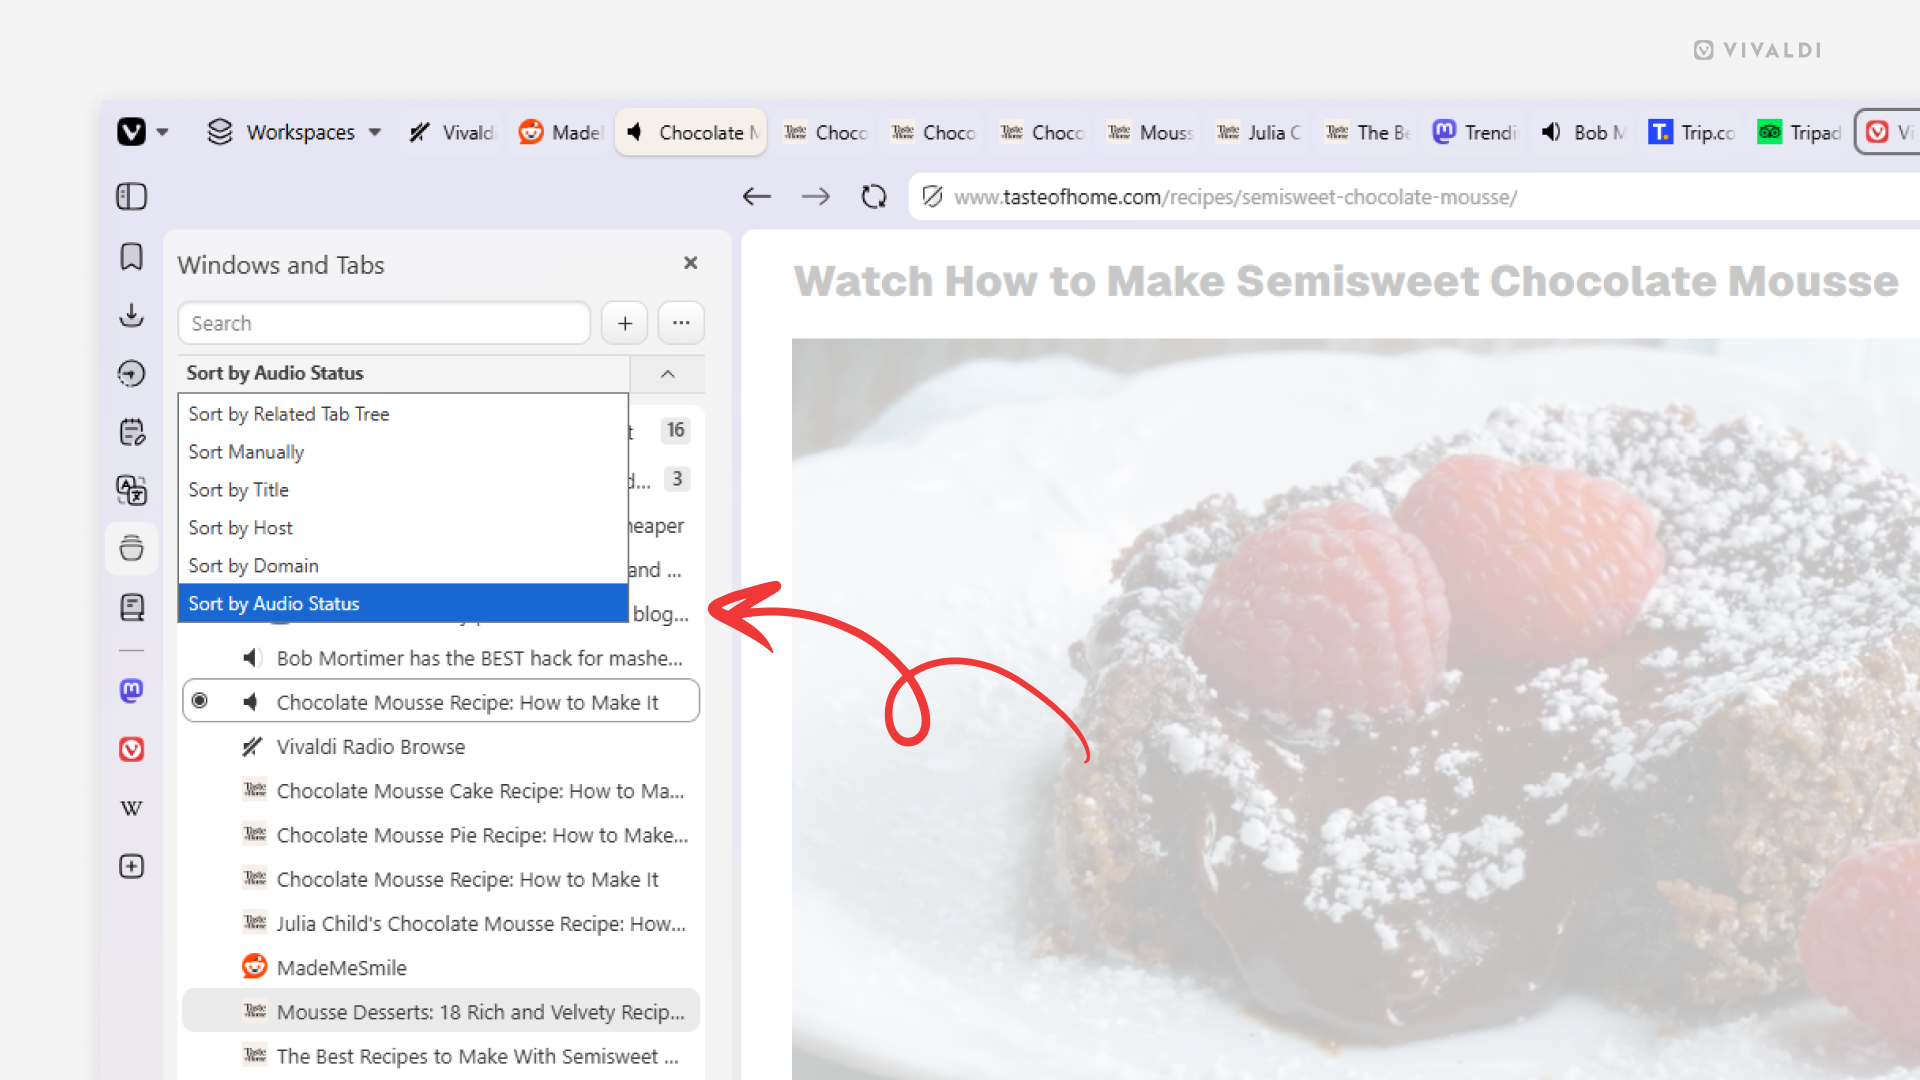Expand the Vivaldi menu arrow
Screen dimensions: 1920x1080
point(163,132)
